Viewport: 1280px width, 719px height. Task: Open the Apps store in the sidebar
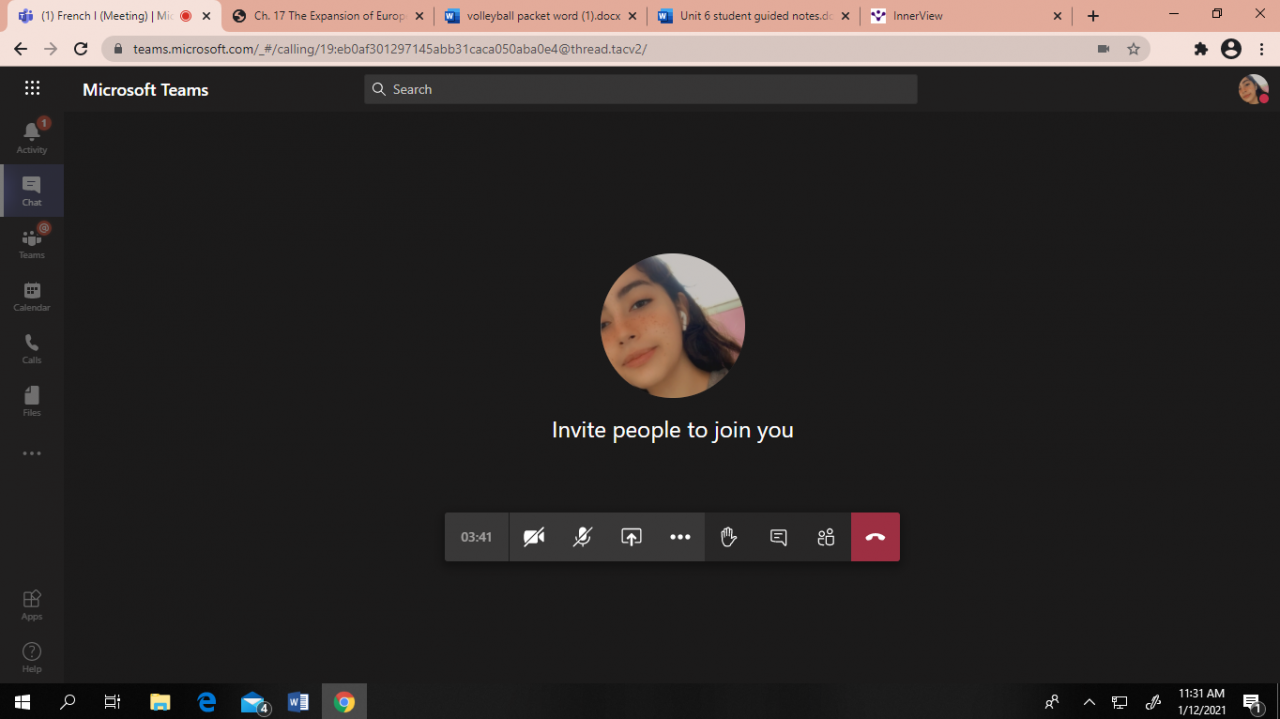32,604
